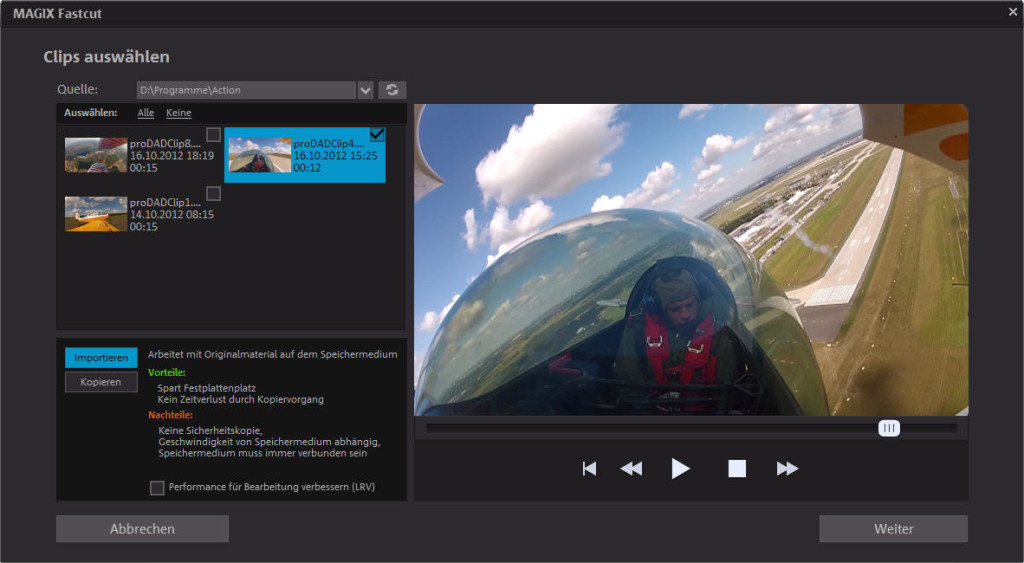The image size is (1024, 563).
Task: Tick the checkbox for proDADClip1
Action: tap(214, 193)
